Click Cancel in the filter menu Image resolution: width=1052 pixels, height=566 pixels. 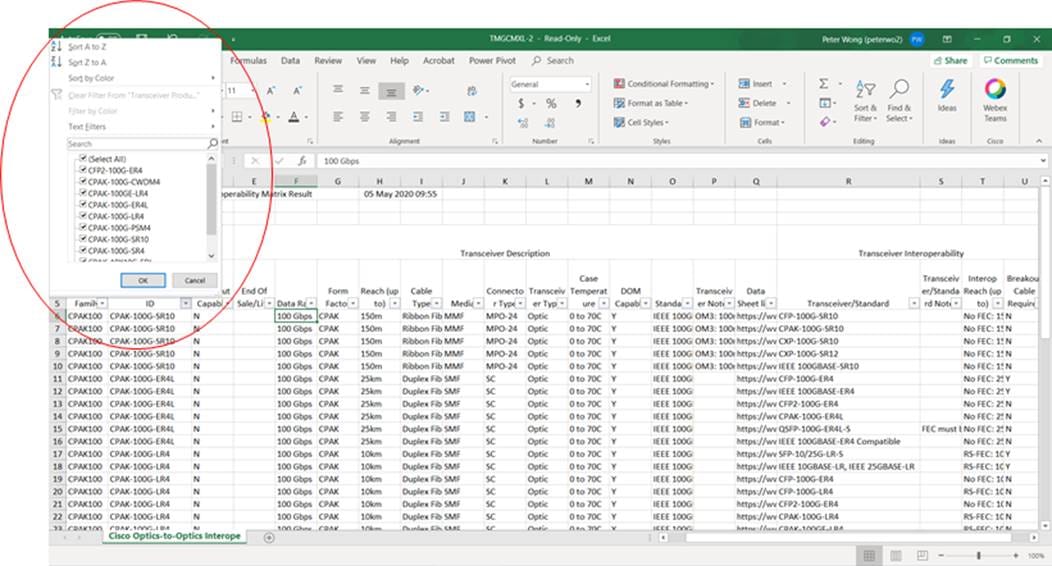click(195, 280)
